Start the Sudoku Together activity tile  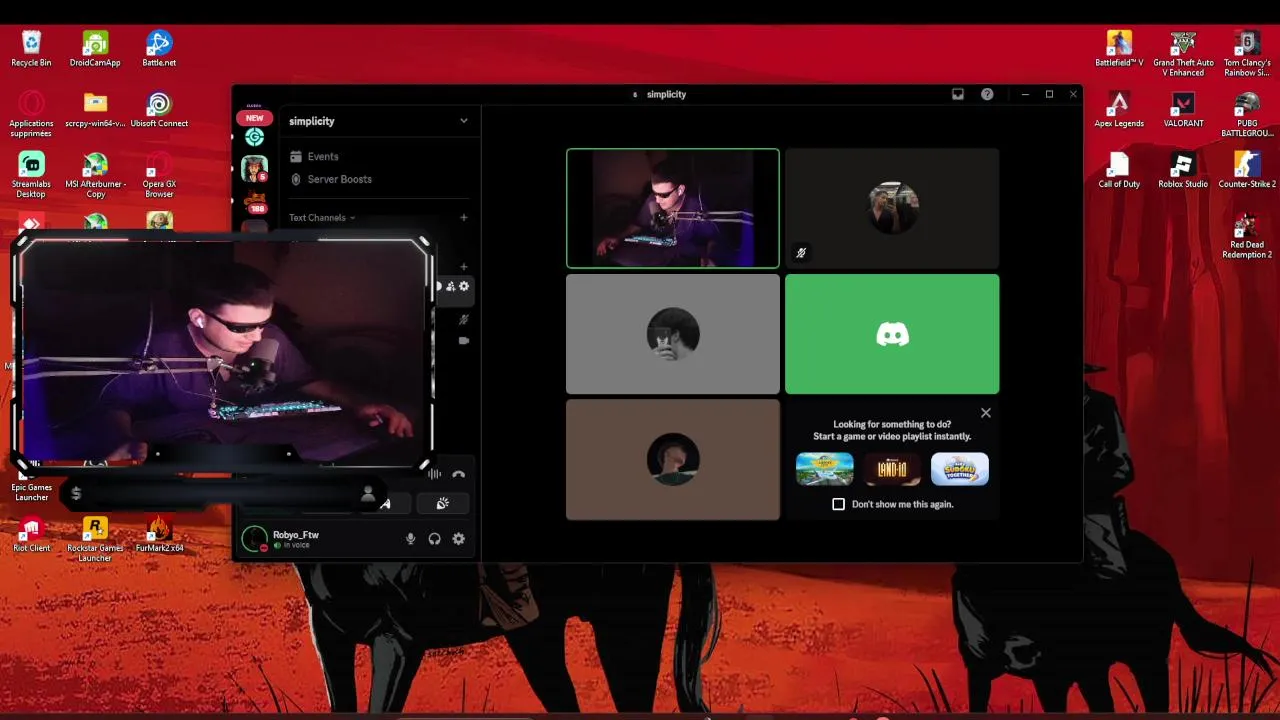(x=960, y=469)
